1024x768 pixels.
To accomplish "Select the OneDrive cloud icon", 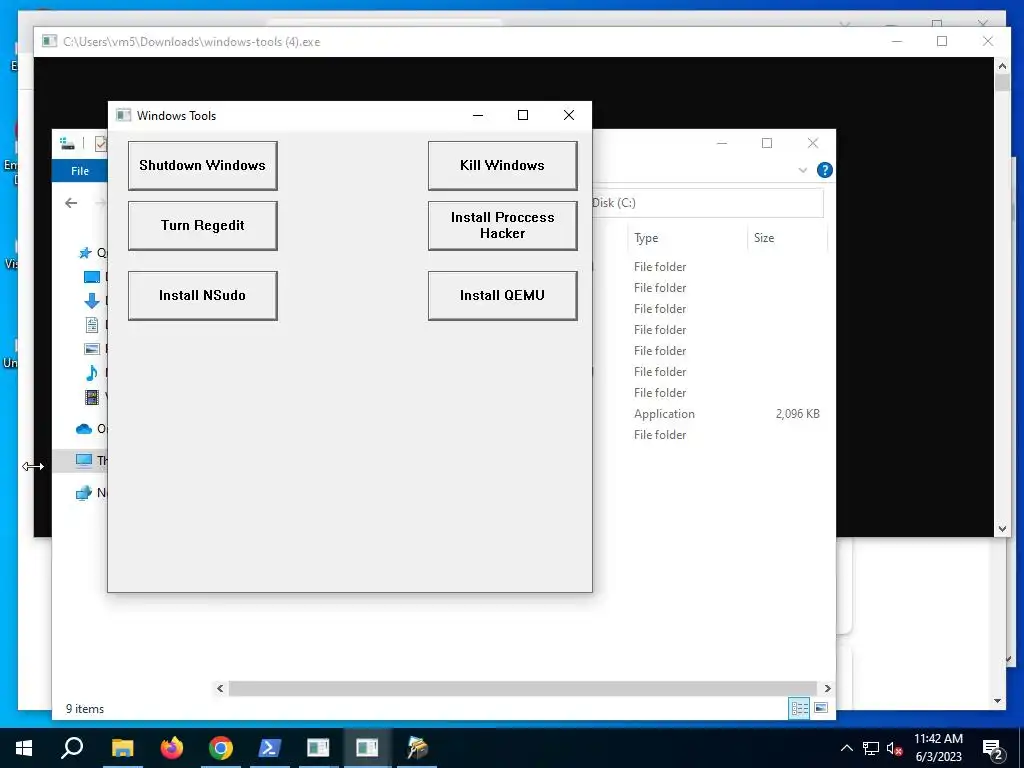I will click(84, 428).
